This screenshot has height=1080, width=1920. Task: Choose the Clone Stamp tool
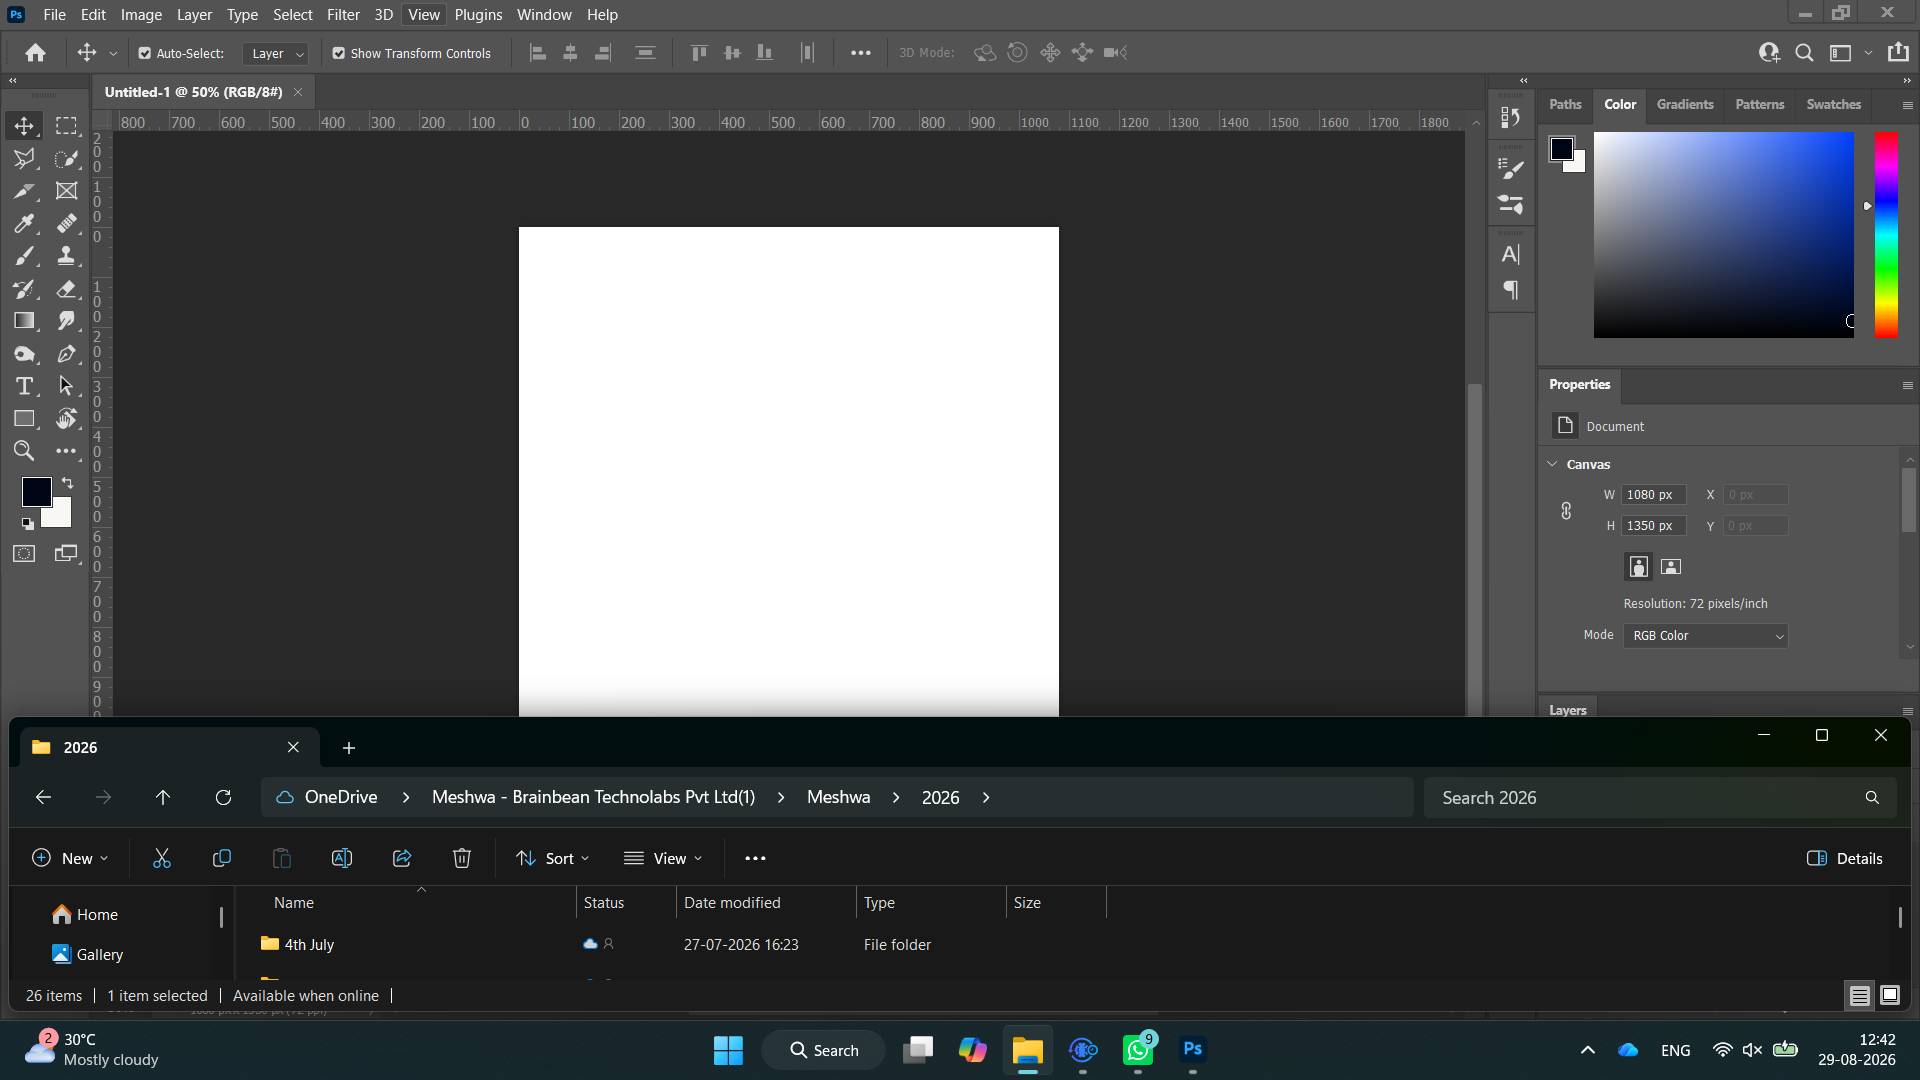tap(66, 256)
